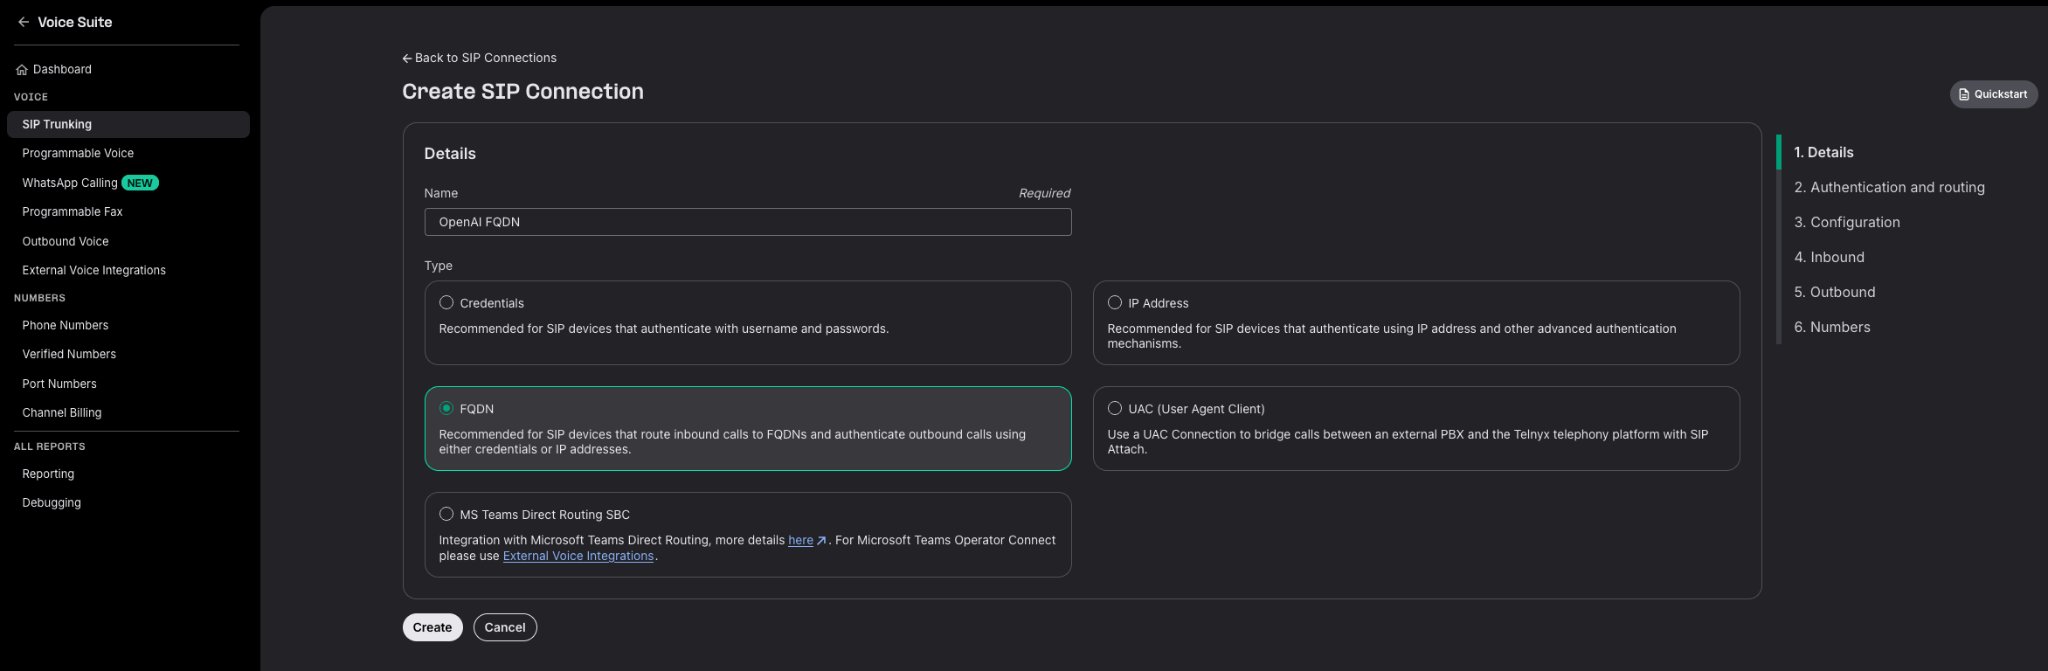Follow the External Voice Integrations link in MS Teams card

pyautogui.click(x=578, y=556)
